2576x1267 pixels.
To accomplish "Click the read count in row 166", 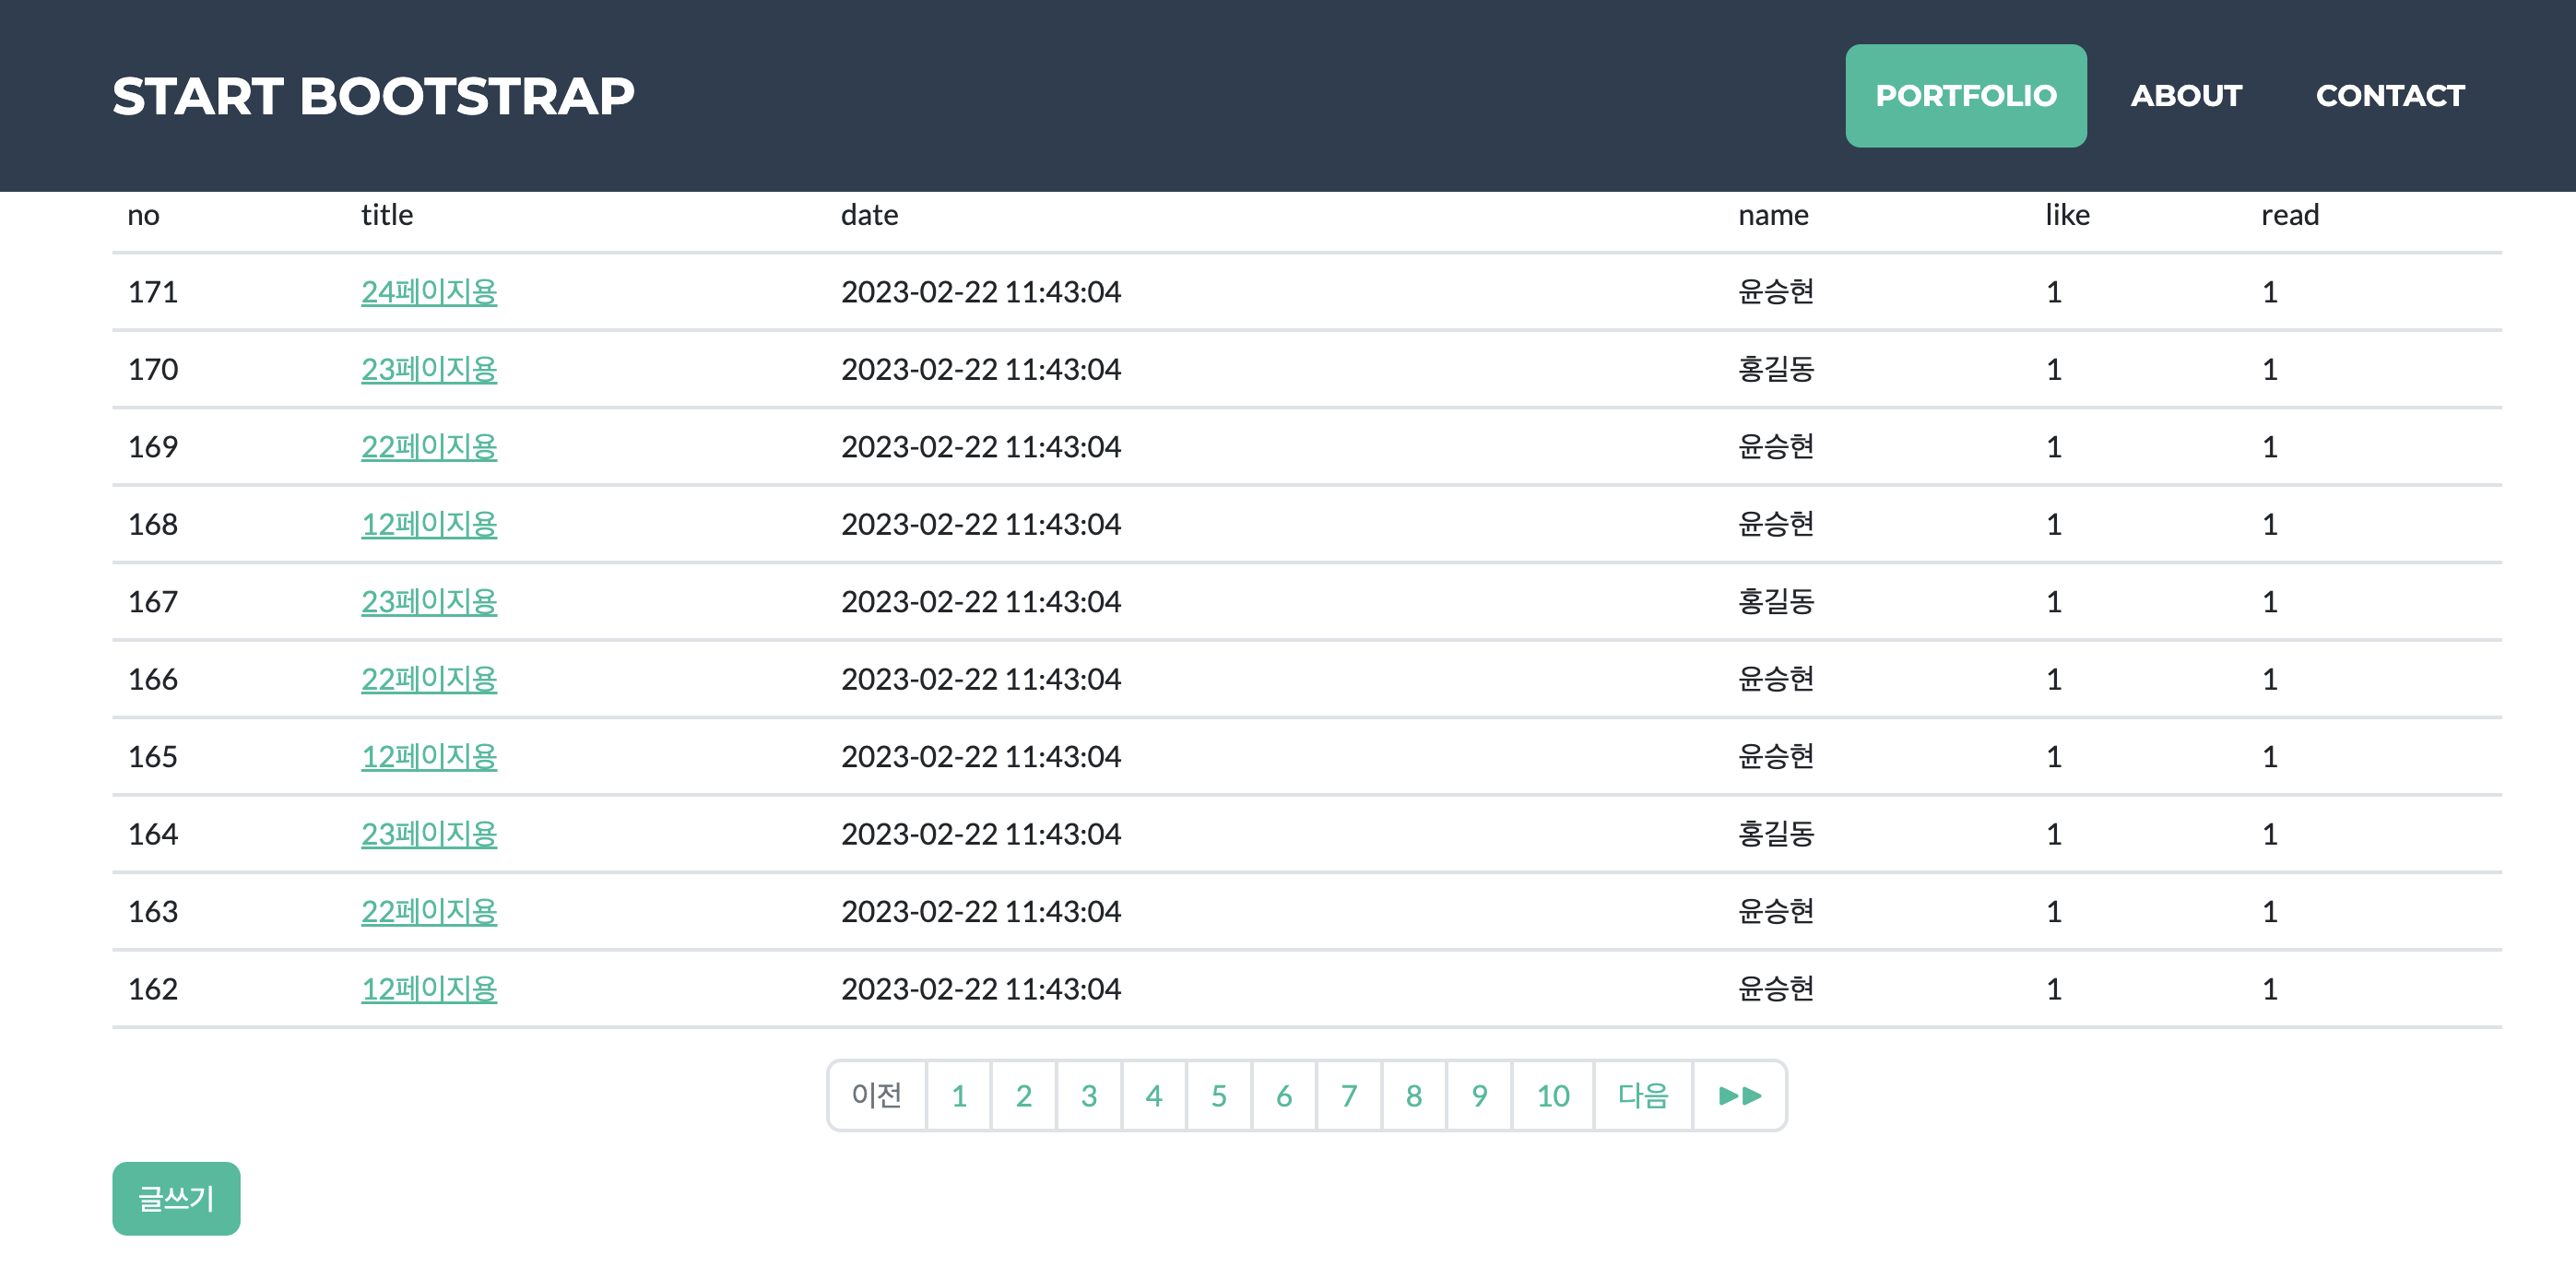I will tap(2270, 679).
